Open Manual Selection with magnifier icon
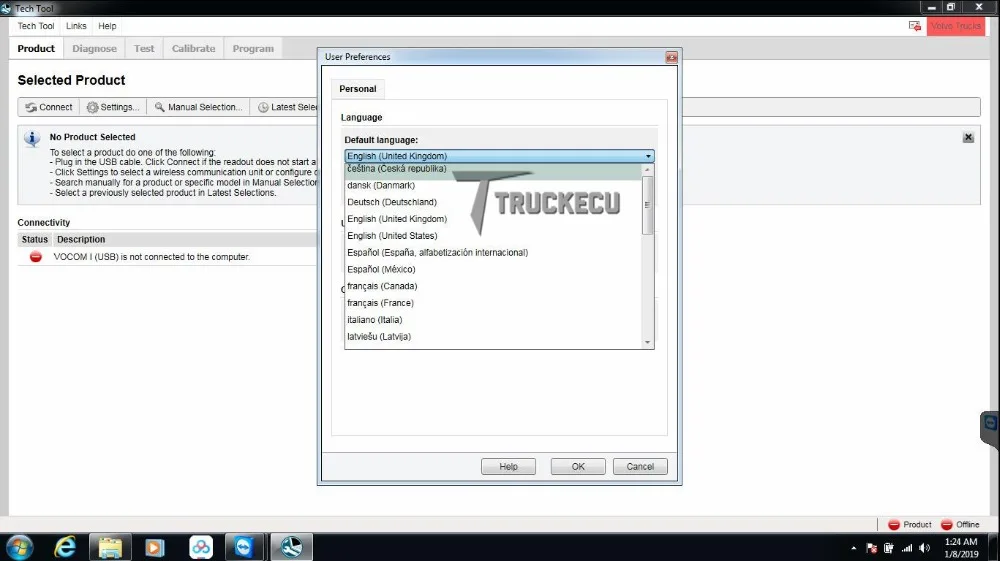Image resolution: width=1000 pixels, height=561 pixels. 159,107
